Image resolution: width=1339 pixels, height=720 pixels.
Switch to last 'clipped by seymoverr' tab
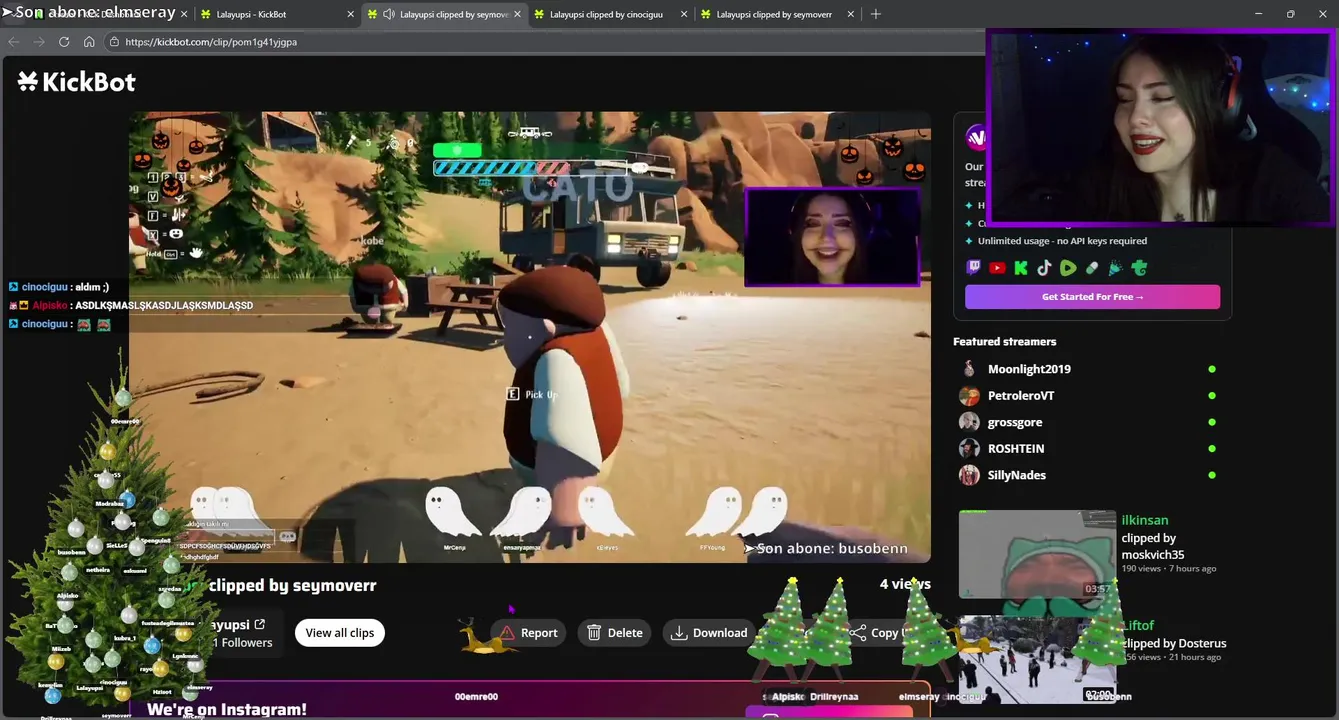777,14
